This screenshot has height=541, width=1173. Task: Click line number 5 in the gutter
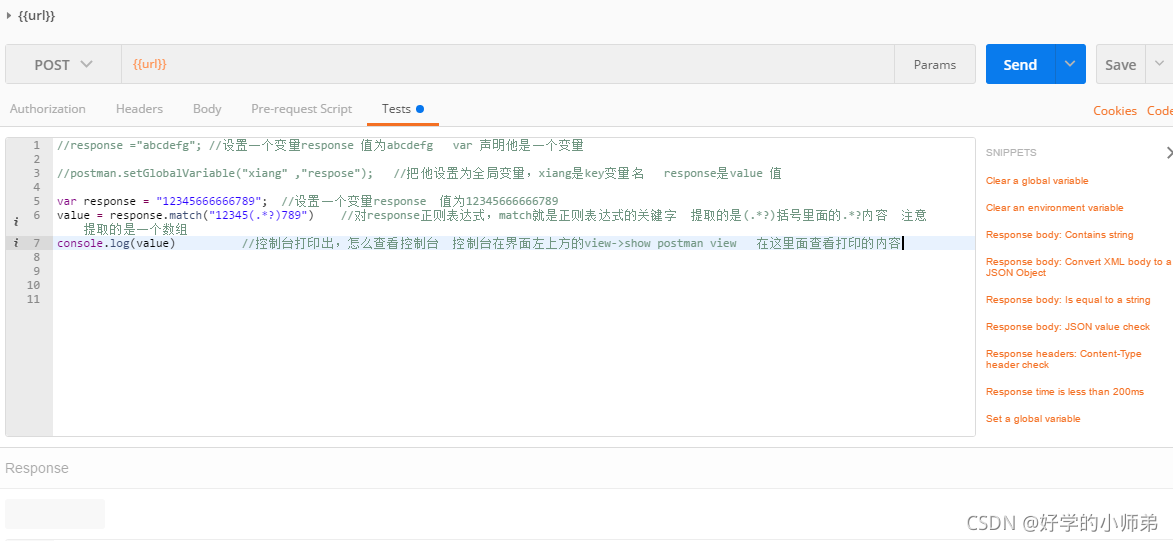click(36, 201)
